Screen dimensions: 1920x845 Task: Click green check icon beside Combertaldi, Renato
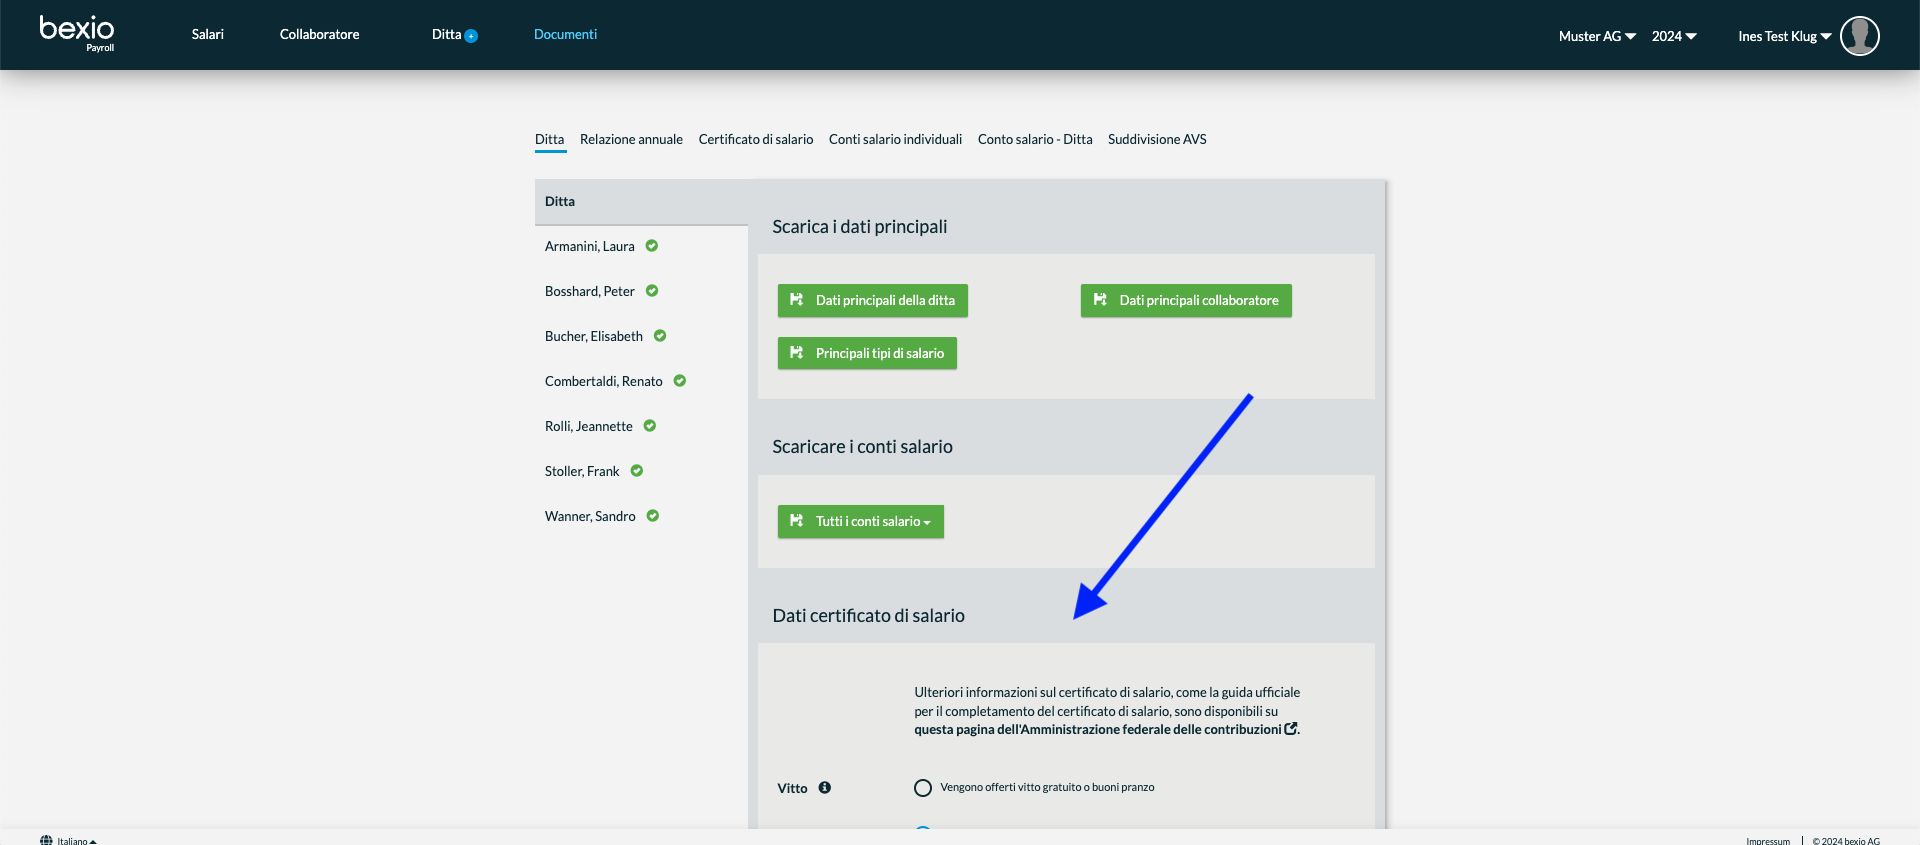[x=680, y=381]
